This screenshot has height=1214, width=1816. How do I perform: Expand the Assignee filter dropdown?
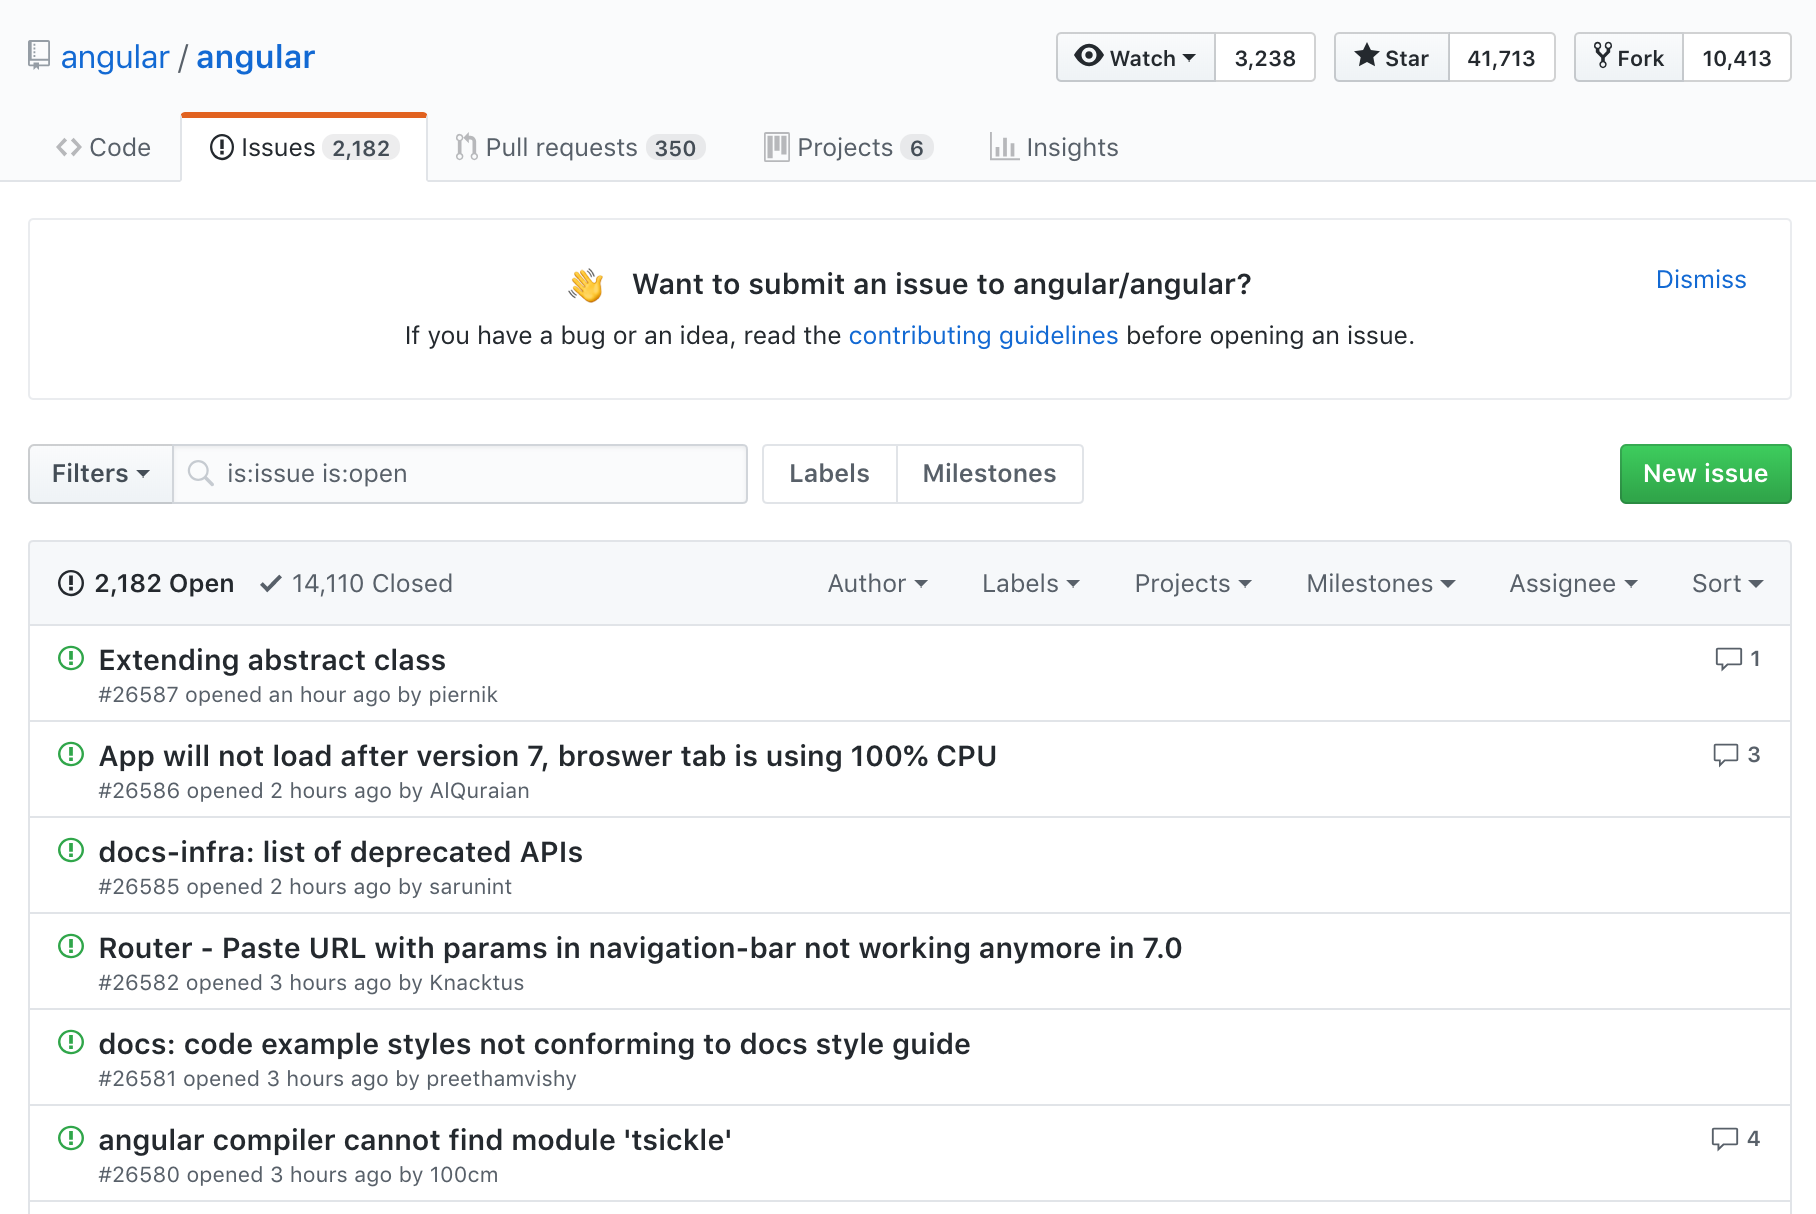click(x=1574, y=583)
